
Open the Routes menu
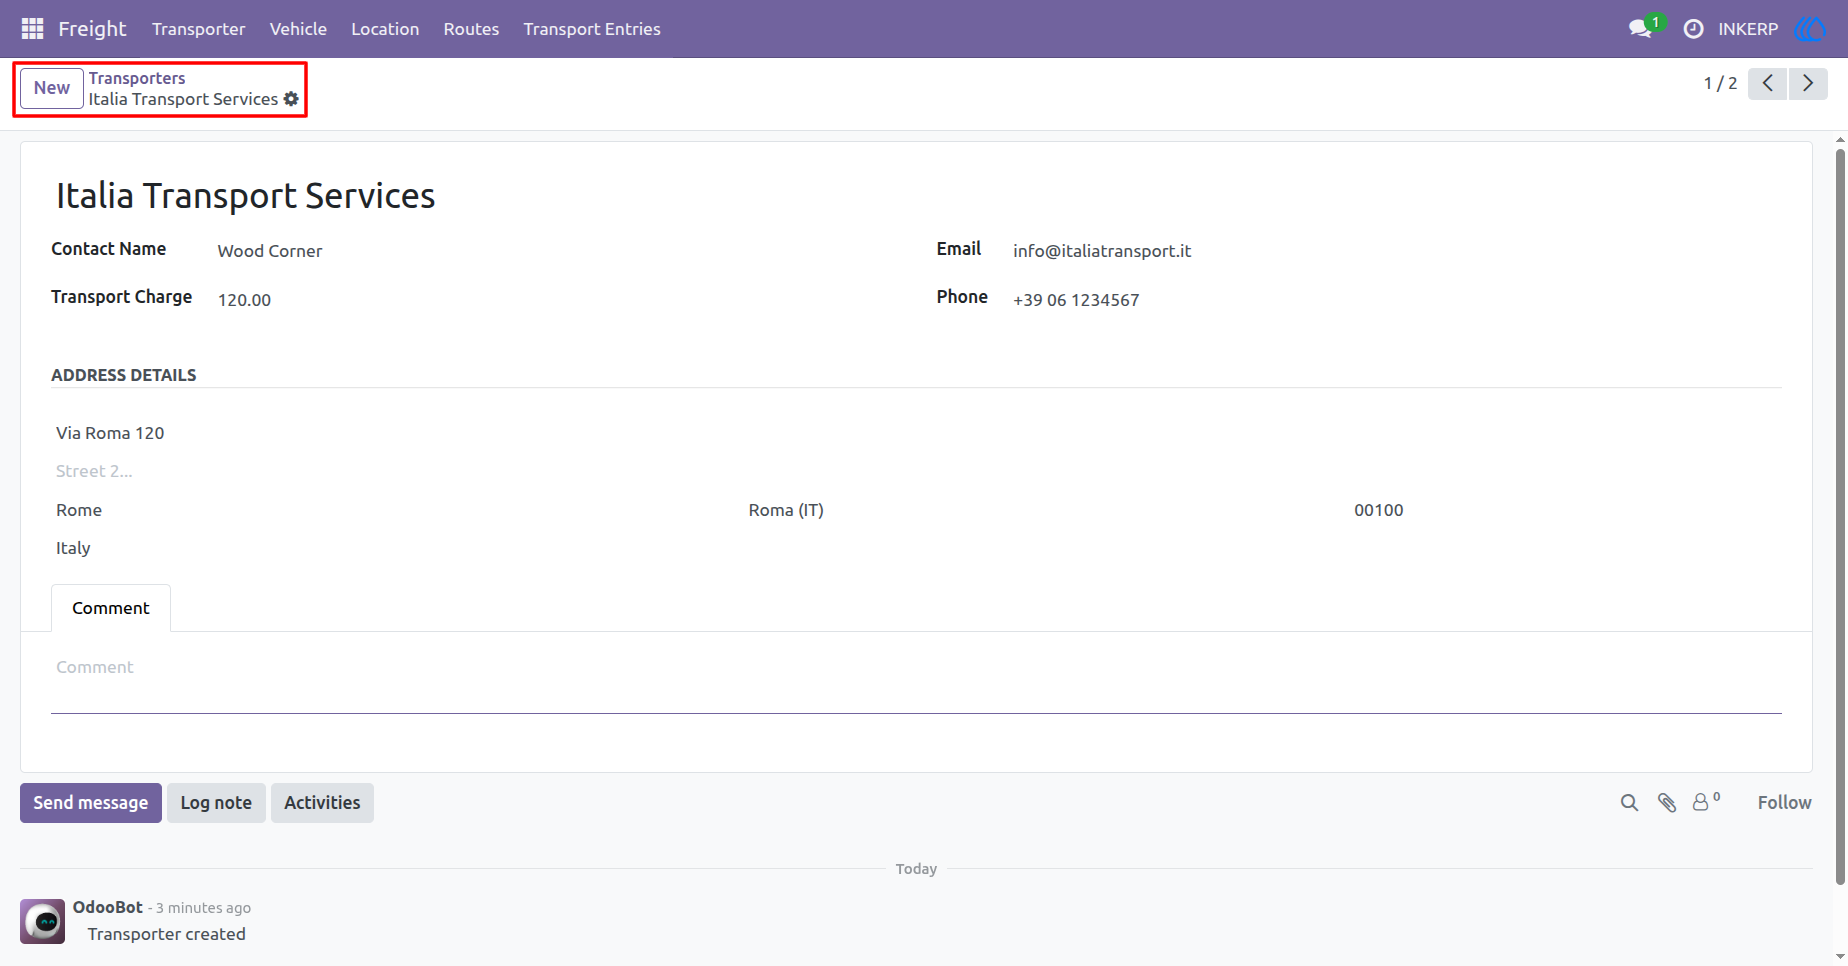[471, 29]
